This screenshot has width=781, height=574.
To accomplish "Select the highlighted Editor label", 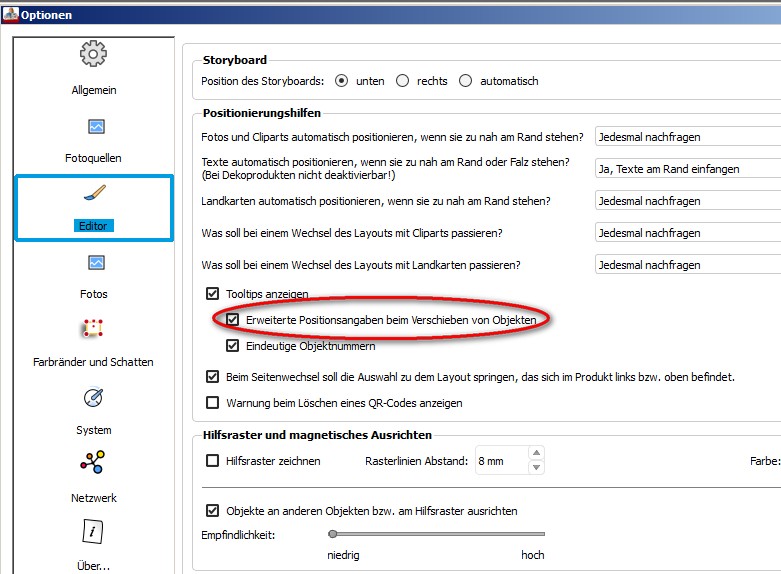I will (93, 226).
